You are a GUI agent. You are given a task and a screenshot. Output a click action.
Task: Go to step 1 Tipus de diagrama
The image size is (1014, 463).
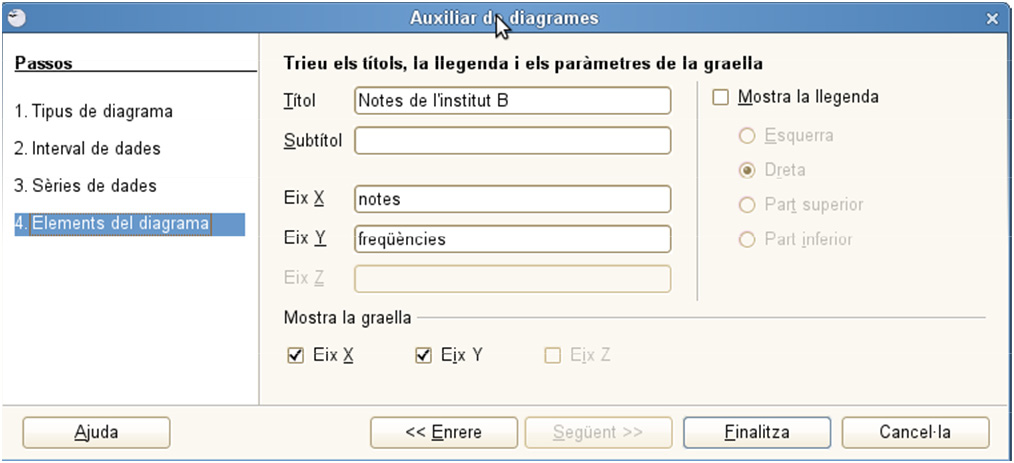coord(94,111)
